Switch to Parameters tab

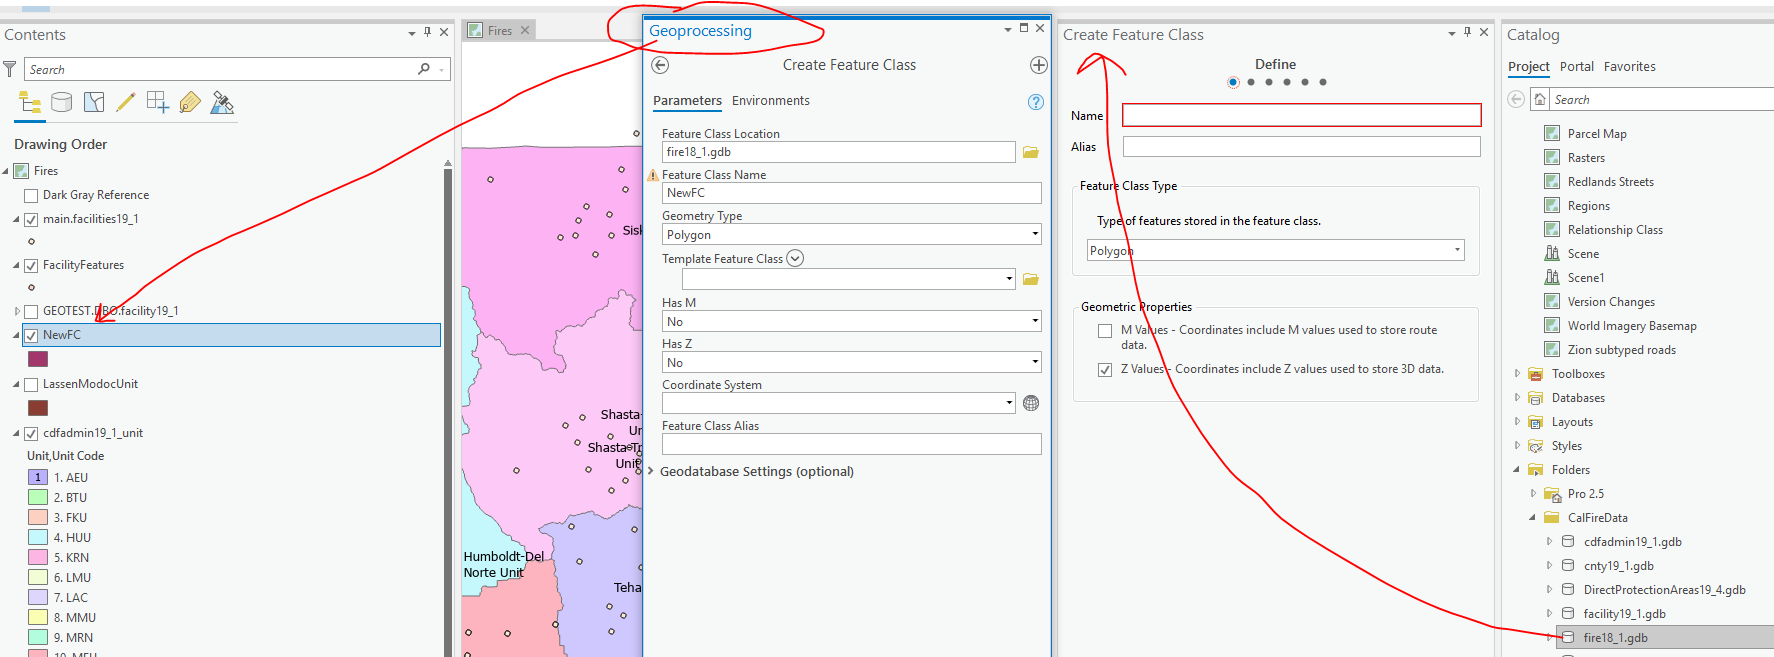pos(687,101)
